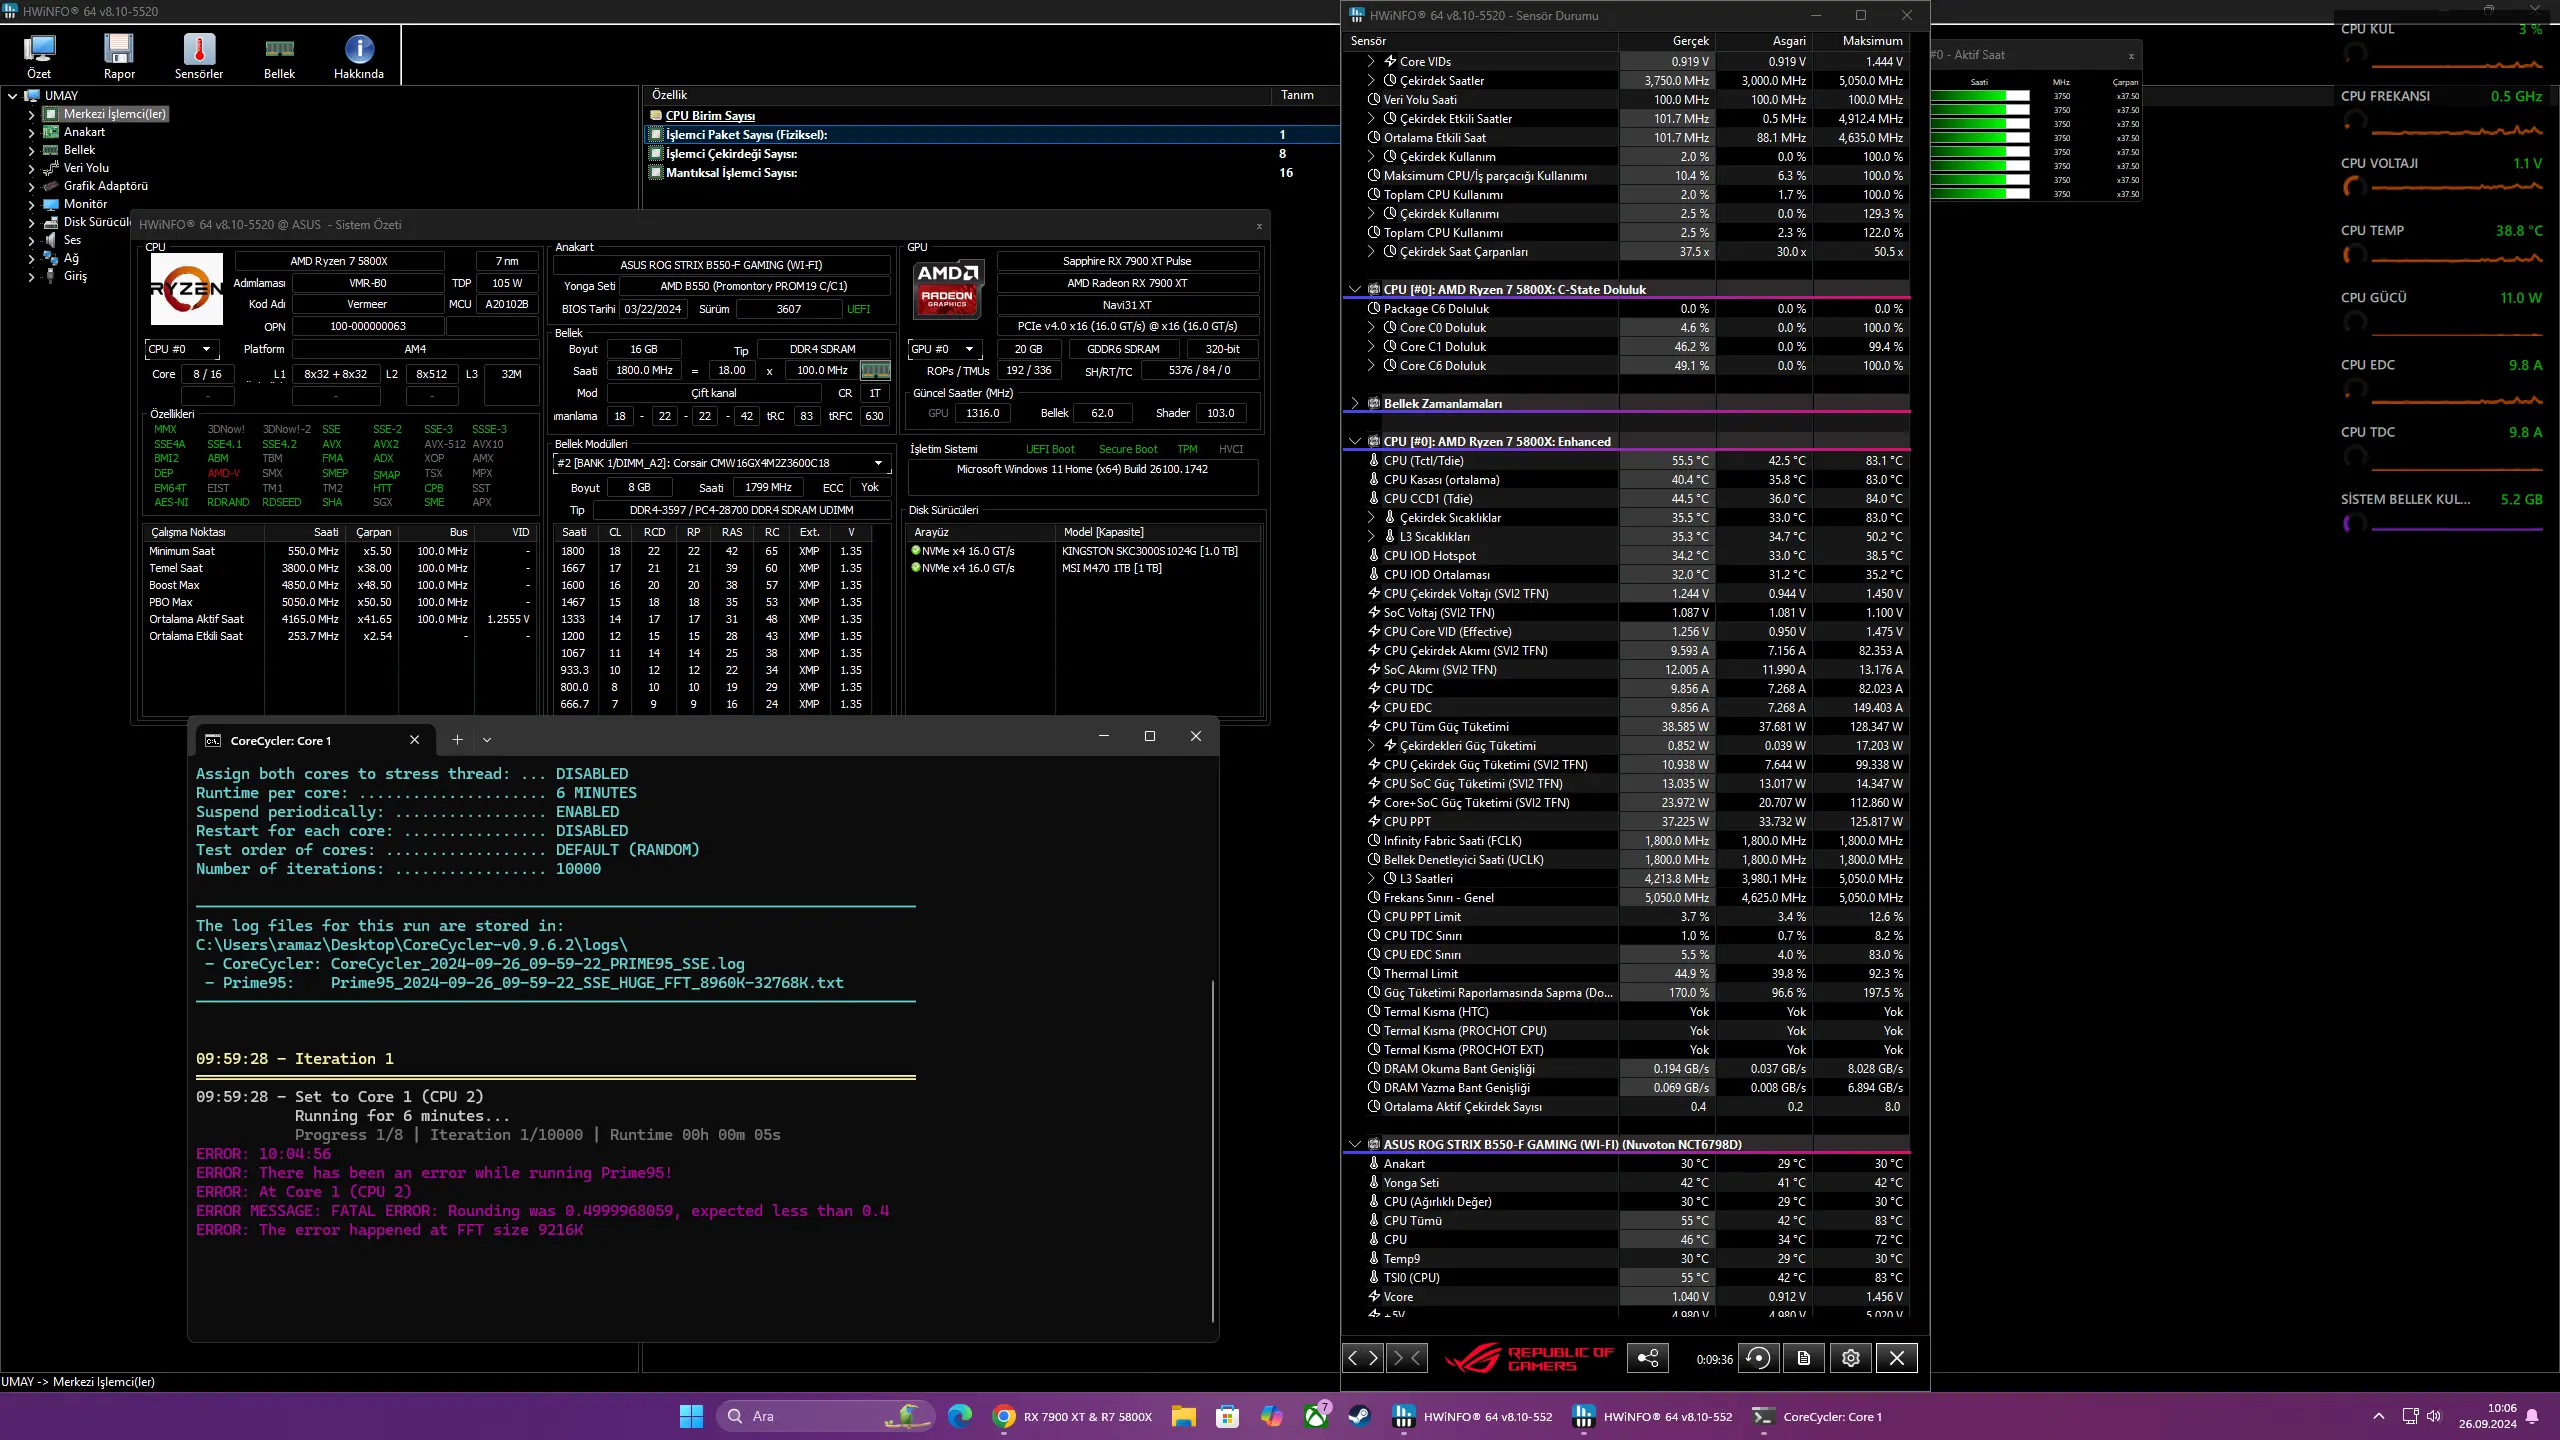Image resolution: width=2560 pixels, height=1440 pixels.
Task: Reset sensor min/max with clock icon
Action: point(1758,1357)
